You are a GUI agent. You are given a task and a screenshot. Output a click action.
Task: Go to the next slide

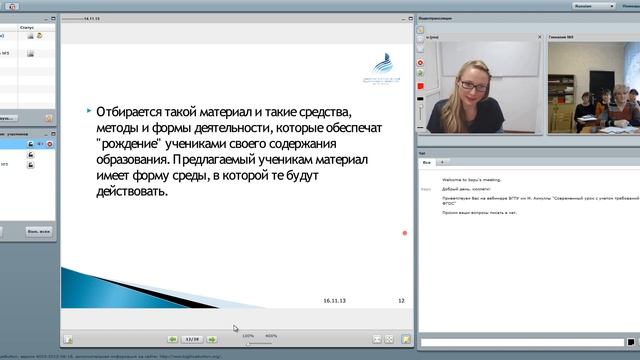(211, 339)
